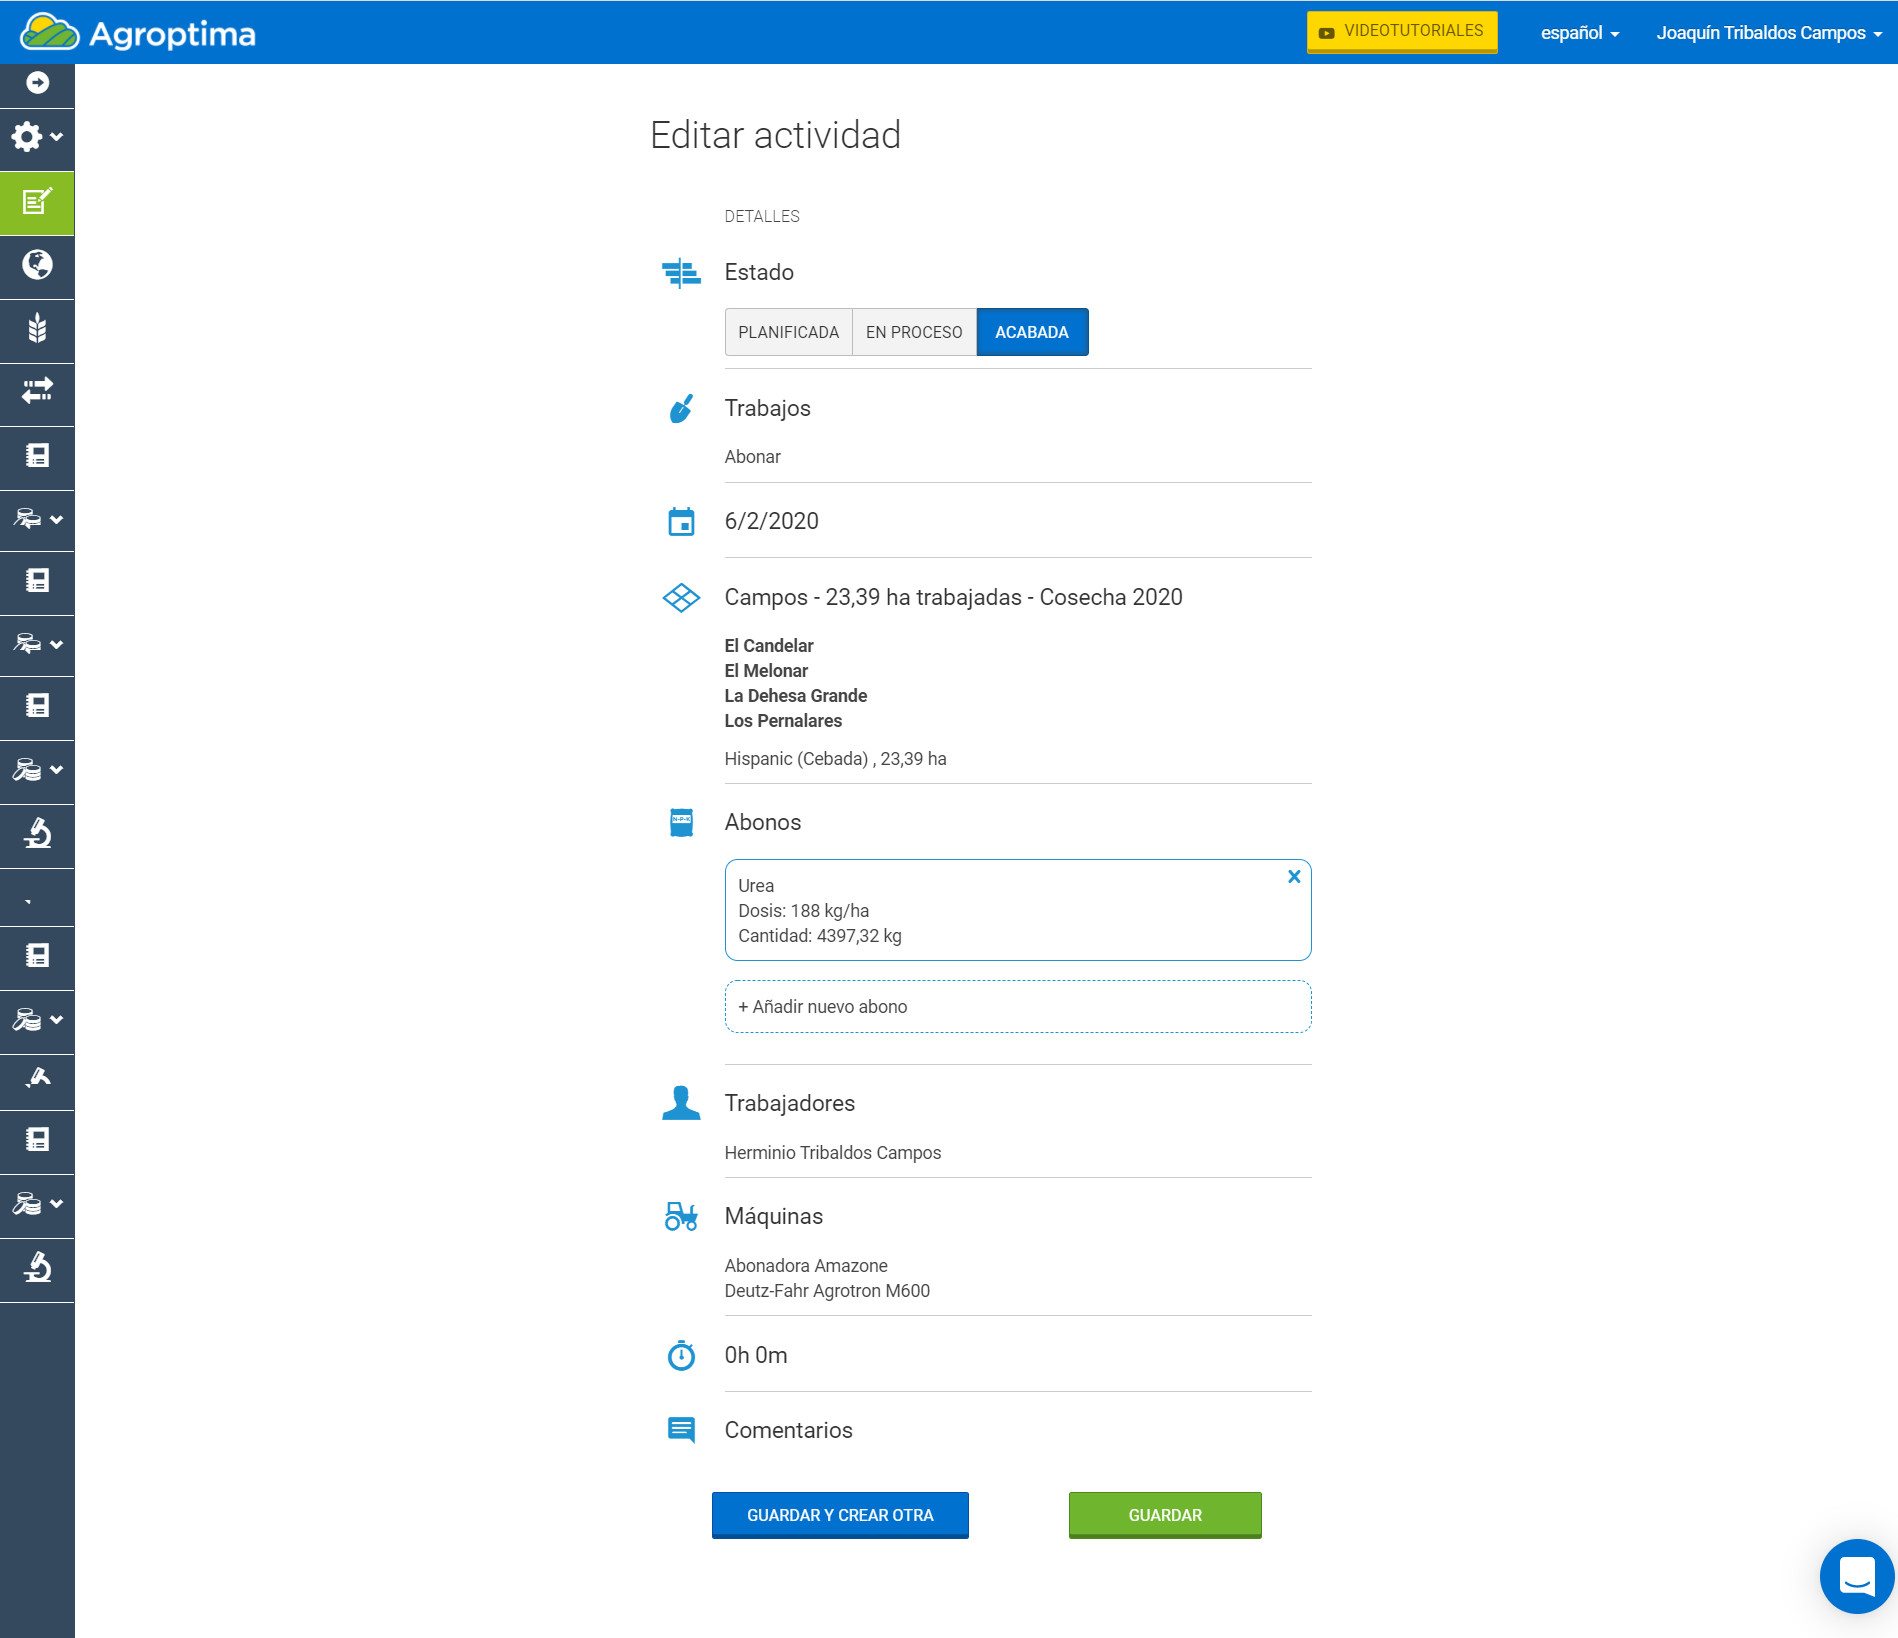Open the globe map icon in sidebar
Viewport: 1898px width, 1638px height.
tap(37, 265)
